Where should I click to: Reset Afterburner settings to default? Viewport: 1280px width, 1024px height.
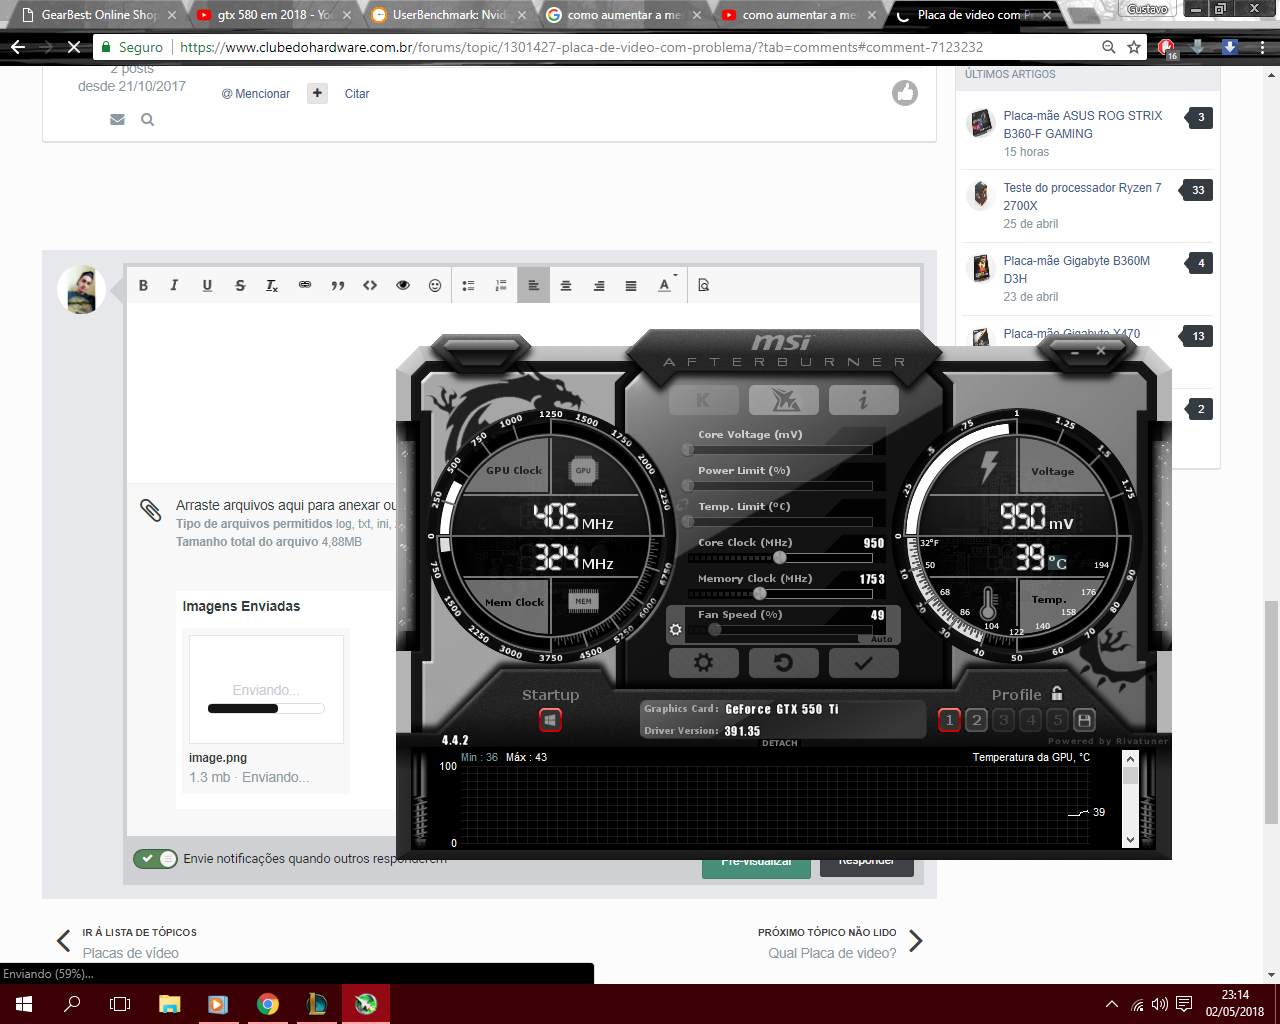coord(784,662)
